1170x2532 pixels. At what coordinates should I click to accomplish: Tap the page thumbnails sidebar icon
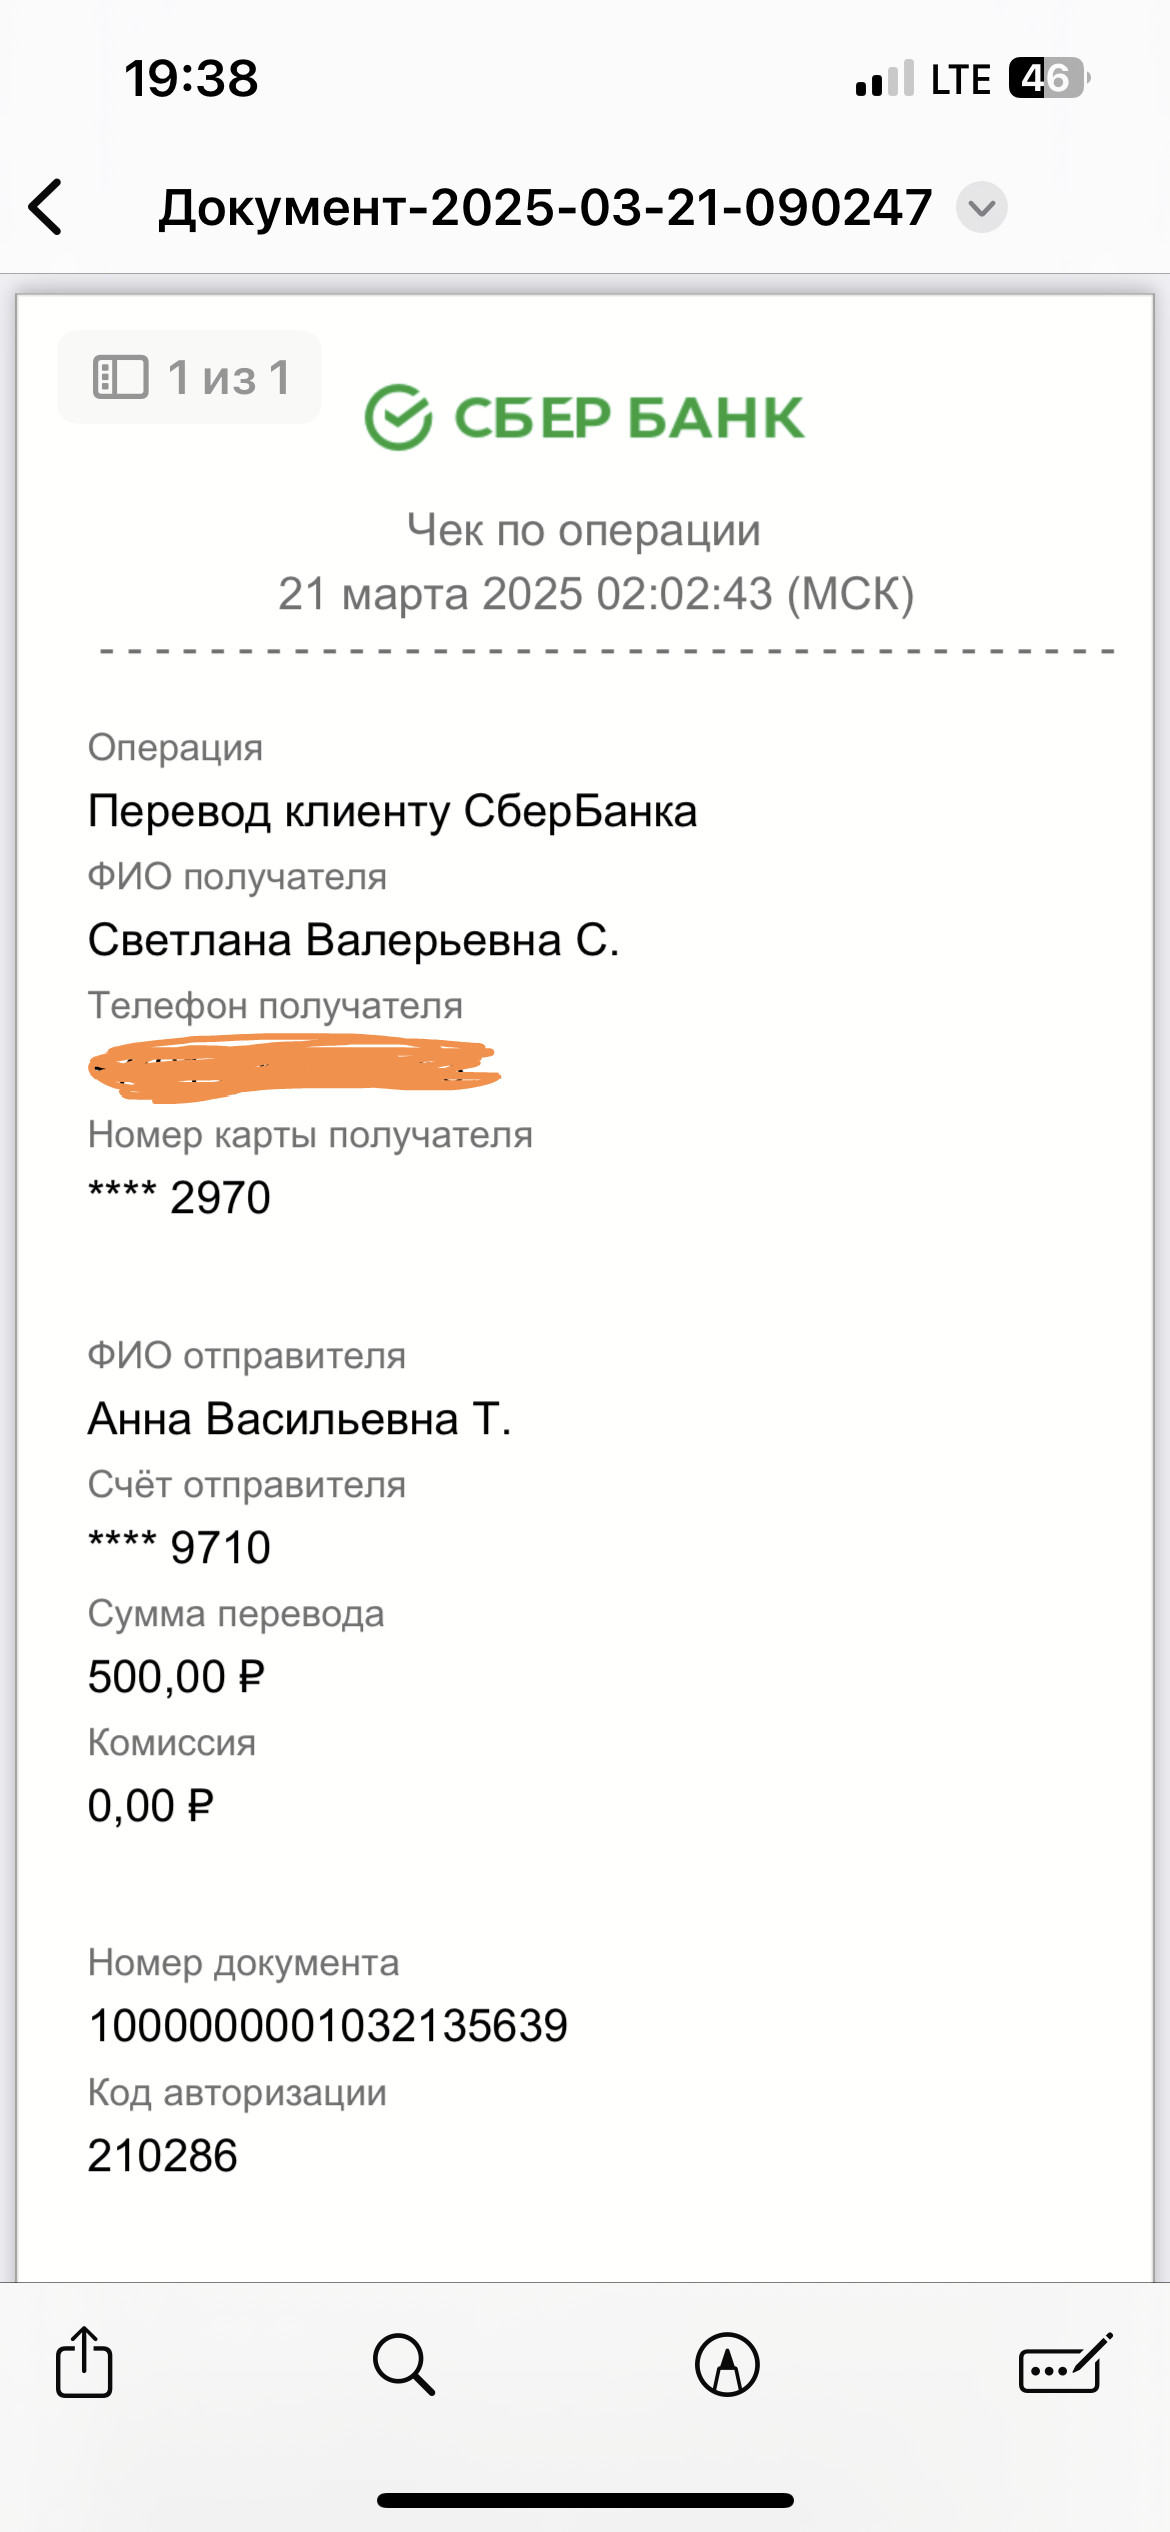click(120, 377)
